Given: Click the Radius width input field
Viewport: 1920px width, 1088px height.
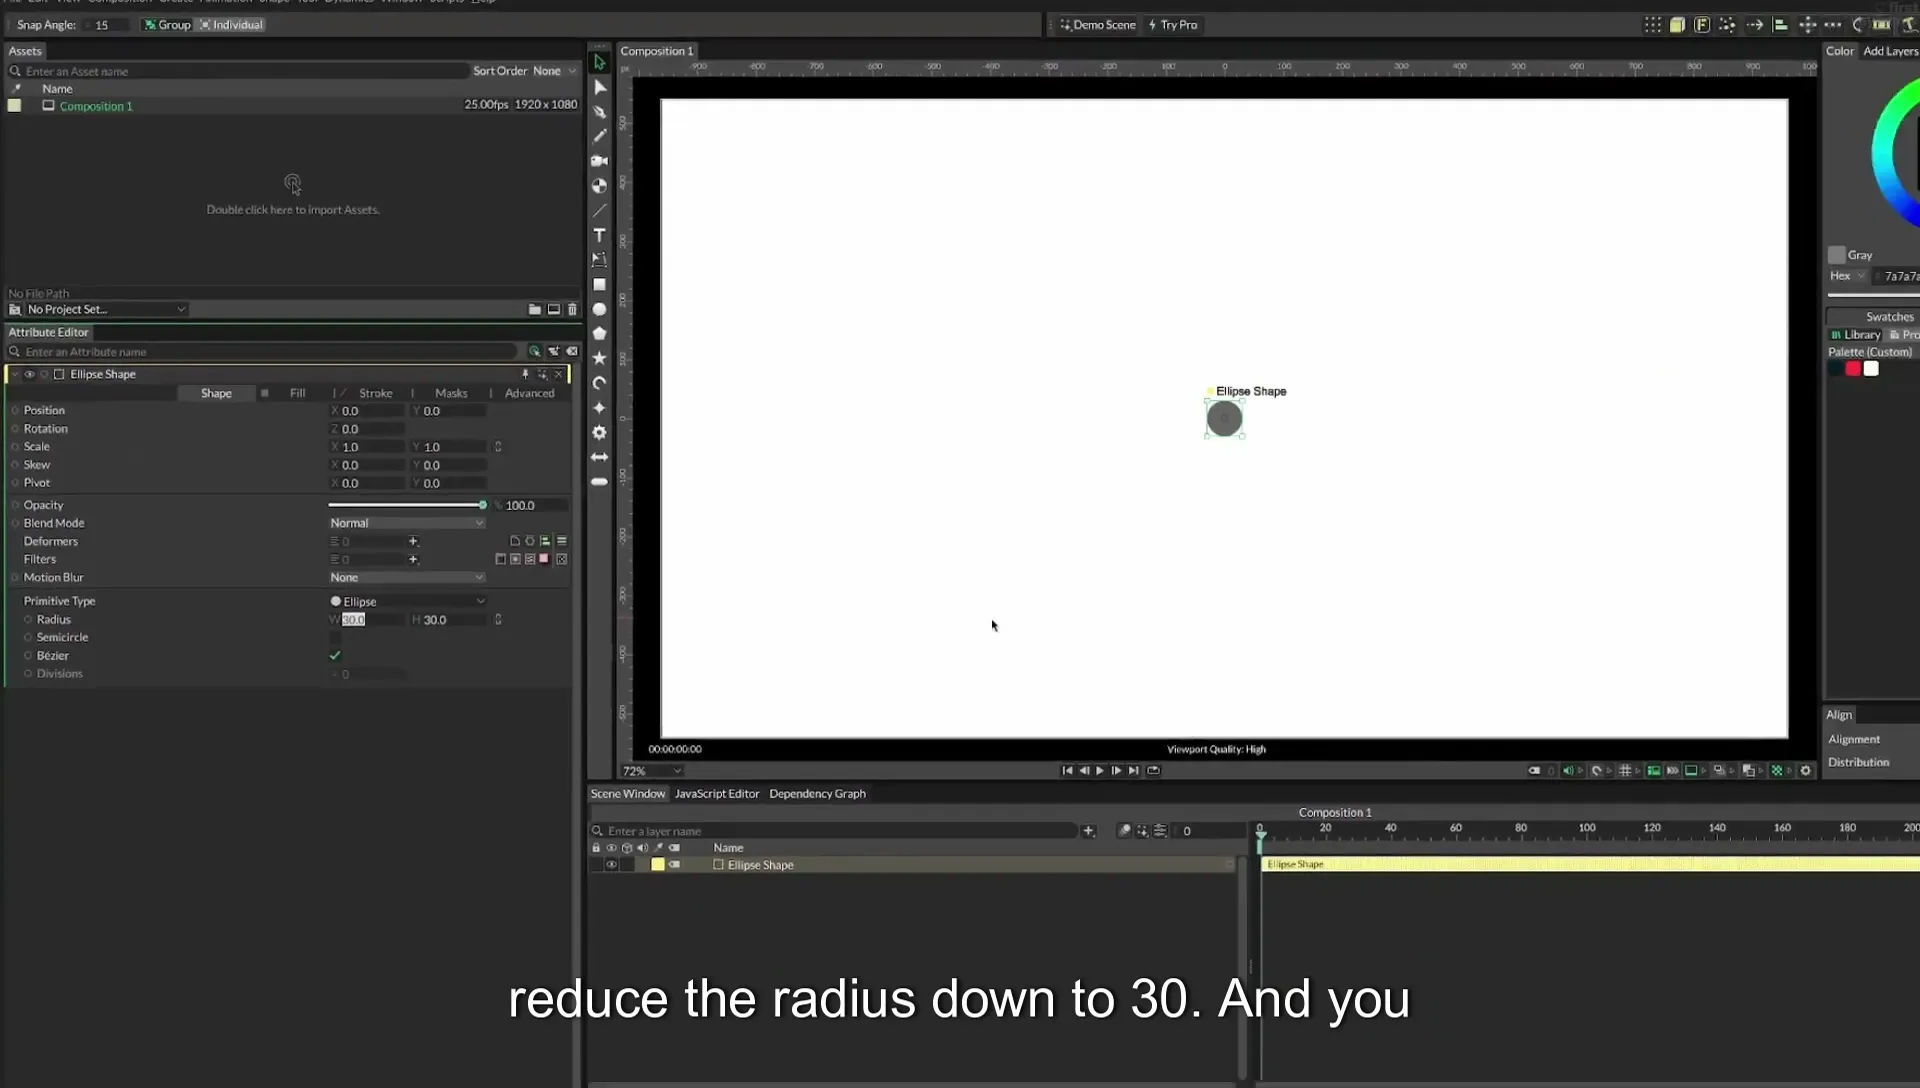Looking at the screenshot, I should click(x=366, y=620).
